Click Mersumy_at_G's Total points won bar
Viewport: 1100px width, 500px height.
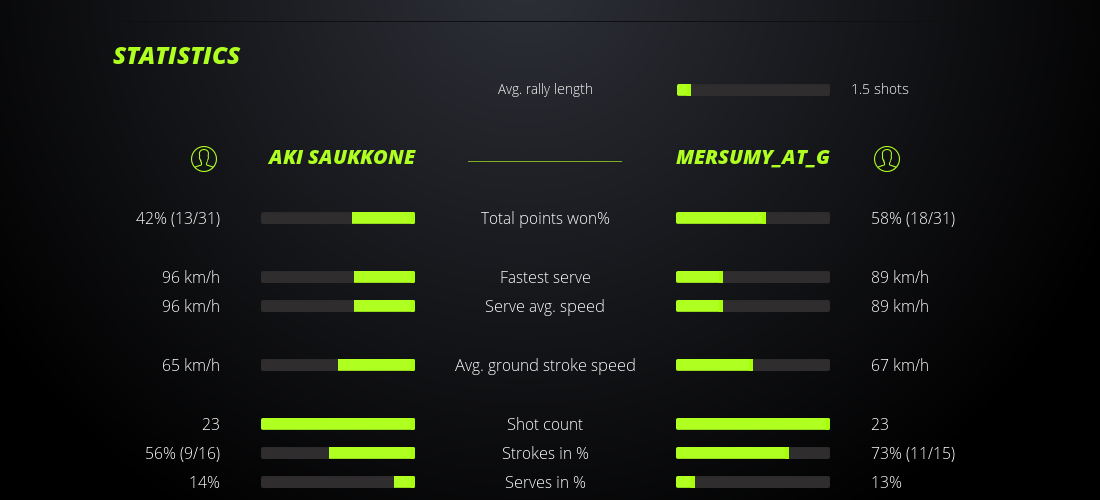[x=753, y=218]
